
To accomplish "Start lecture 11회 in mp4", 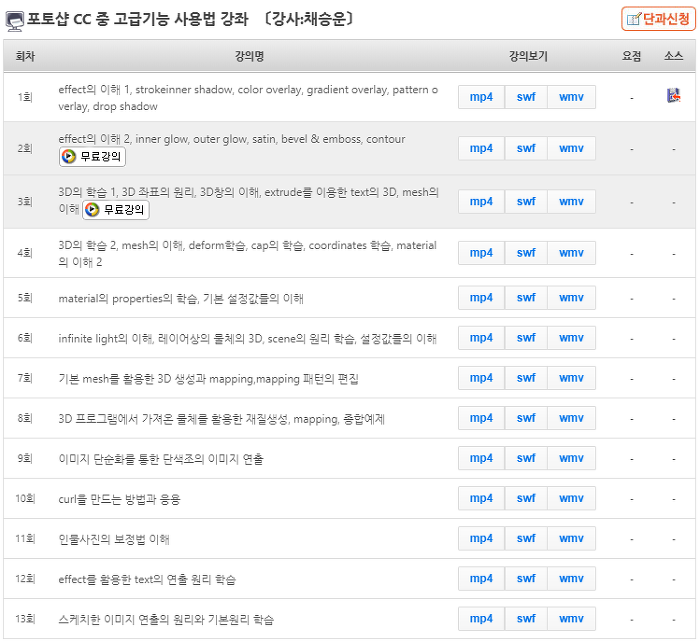I will pos(481,539).
